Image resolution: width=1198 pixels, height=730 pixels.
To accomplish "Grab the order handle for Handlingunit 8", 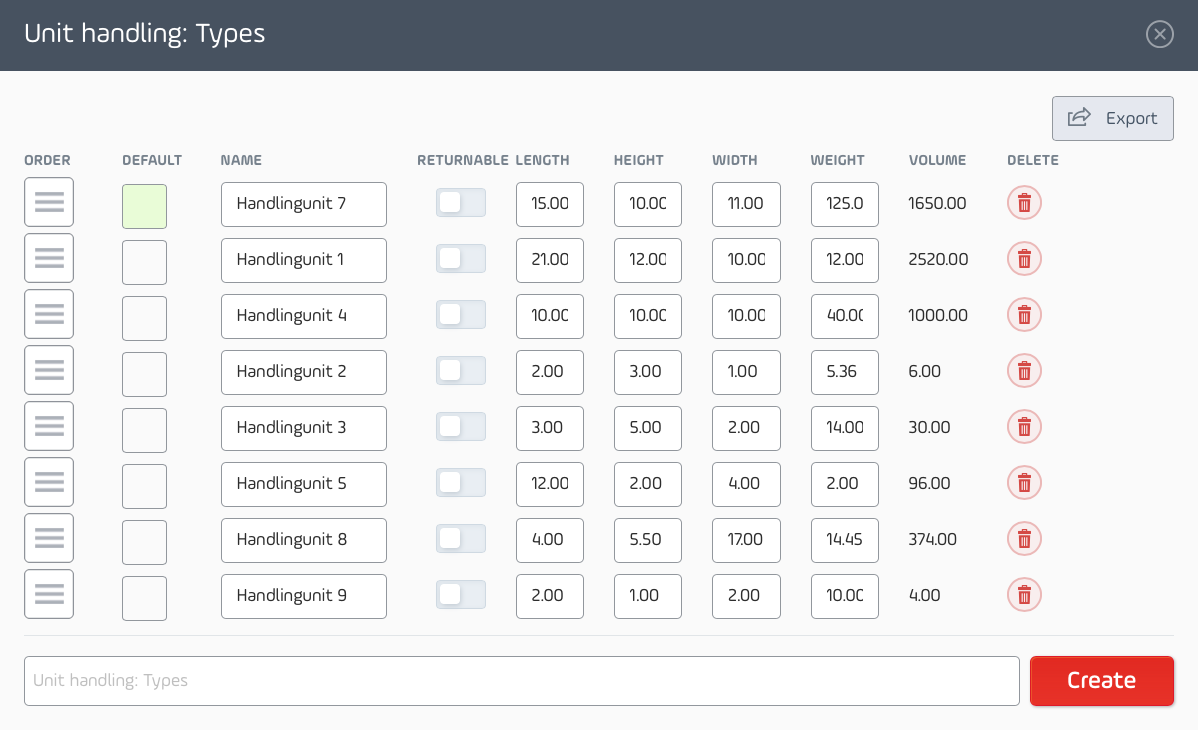I will 49,538.
